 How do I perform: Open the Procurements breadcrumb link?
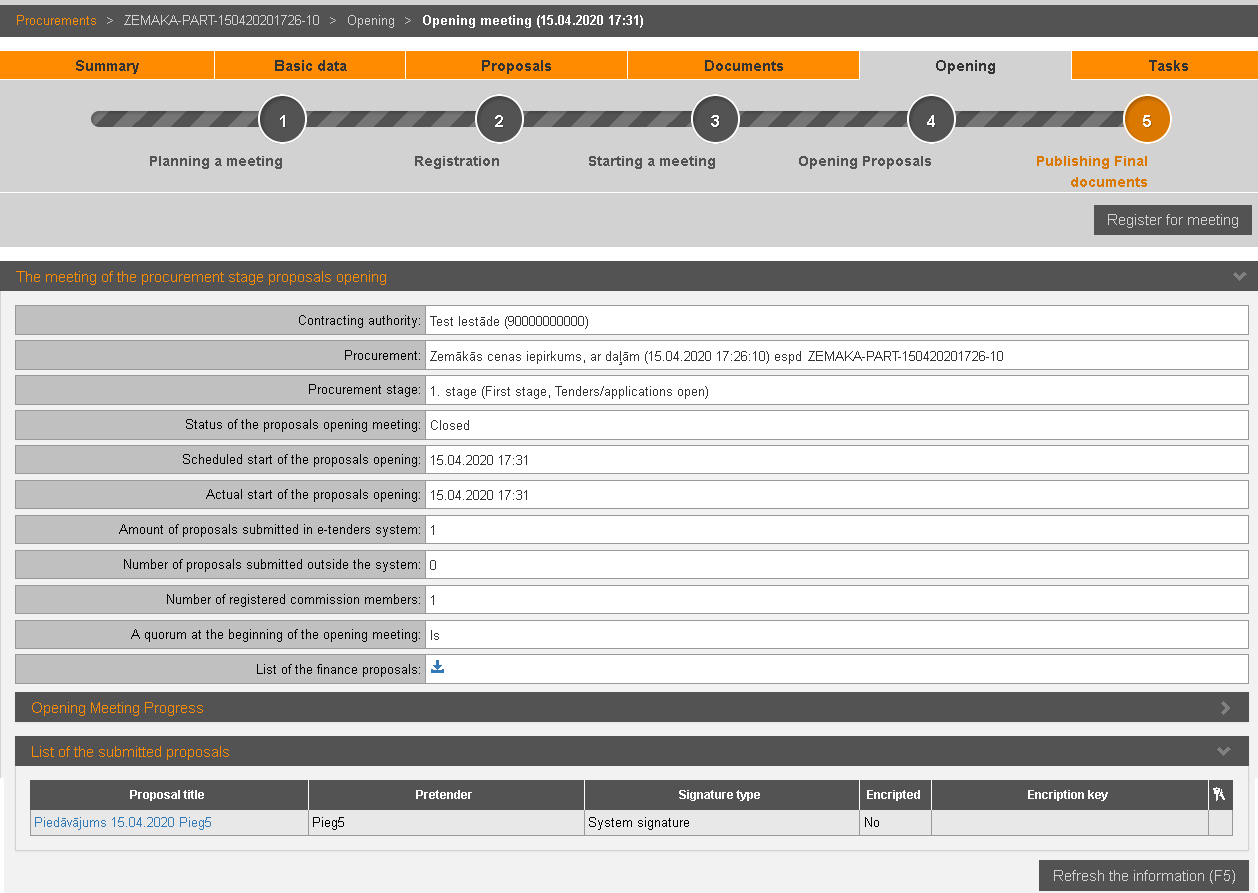(x=56, y=21)
